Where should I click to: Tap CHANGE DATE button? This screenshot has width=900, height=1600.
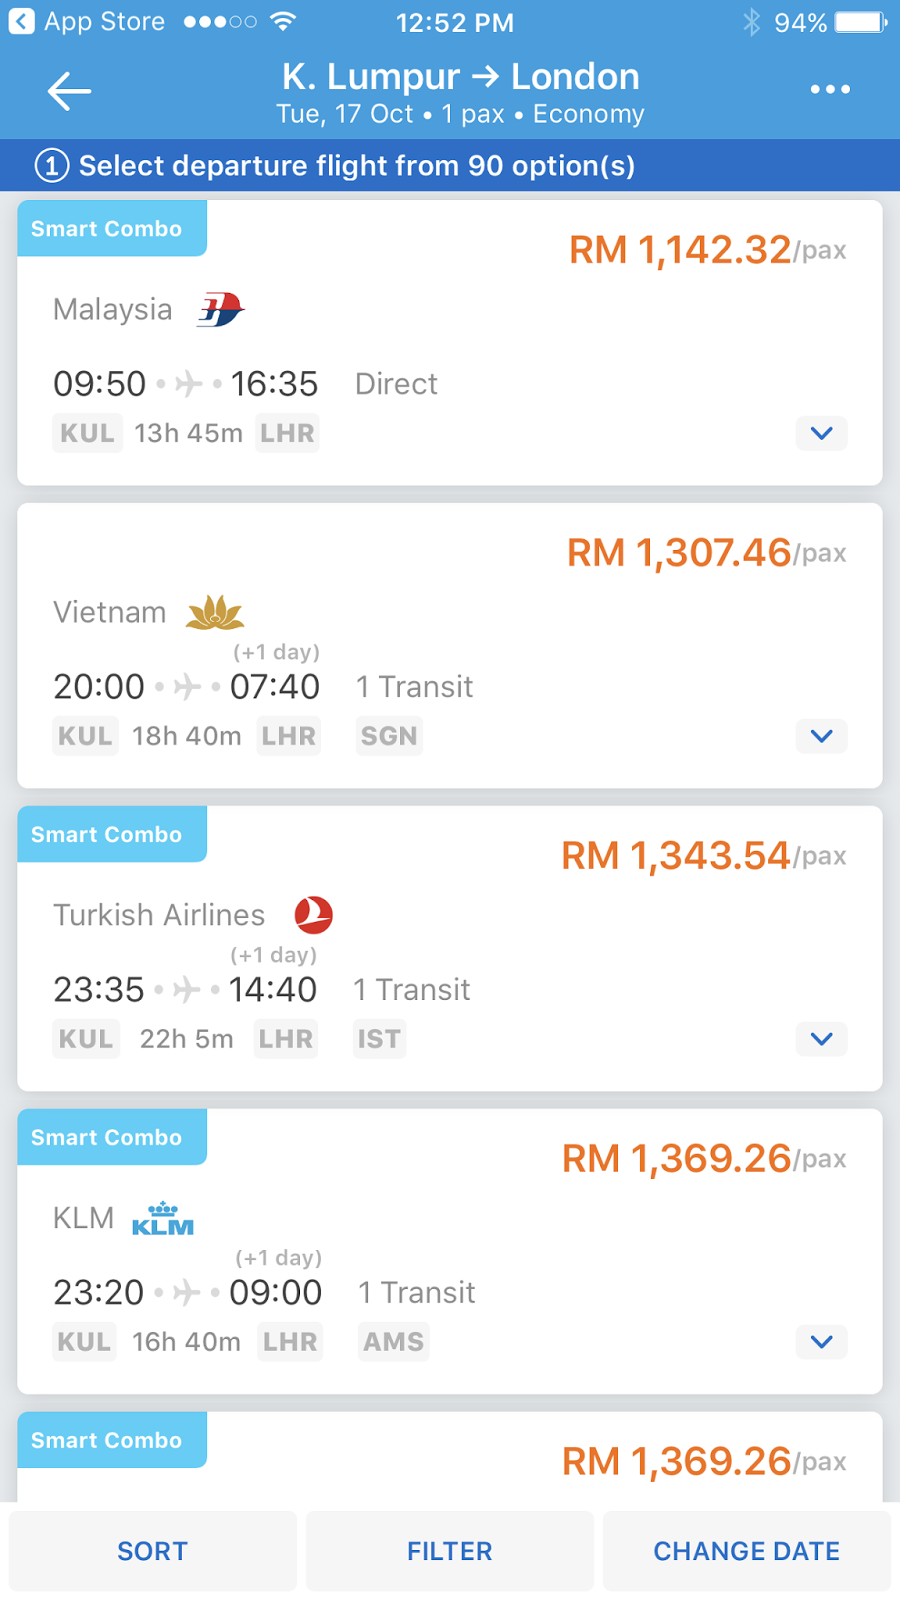746,1551
